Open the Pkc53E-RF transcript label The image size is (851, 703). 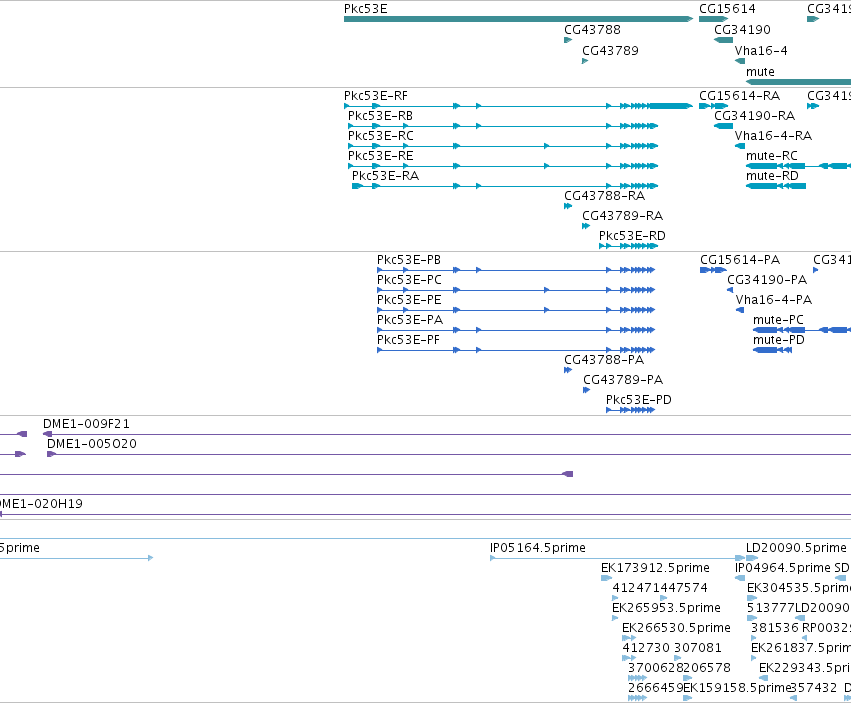click(x=376, y=96)
